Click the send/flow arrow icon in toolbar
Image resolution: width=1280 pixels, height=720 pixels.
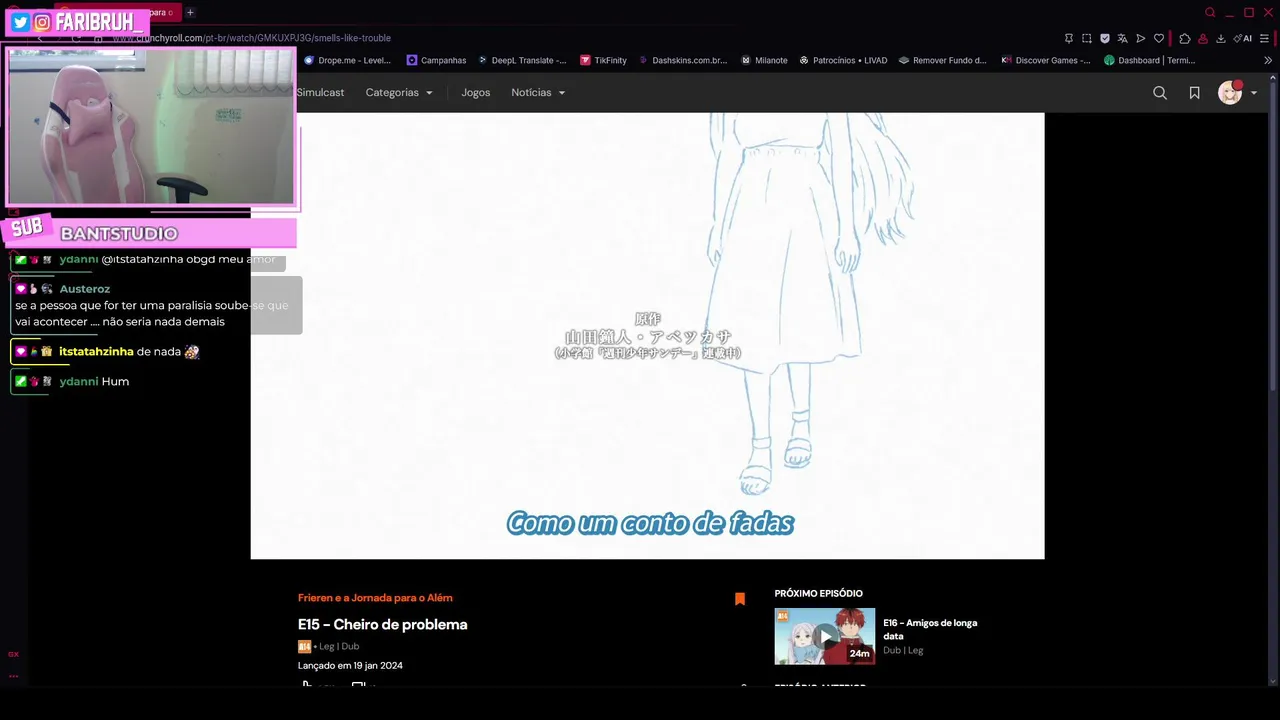1141,38
